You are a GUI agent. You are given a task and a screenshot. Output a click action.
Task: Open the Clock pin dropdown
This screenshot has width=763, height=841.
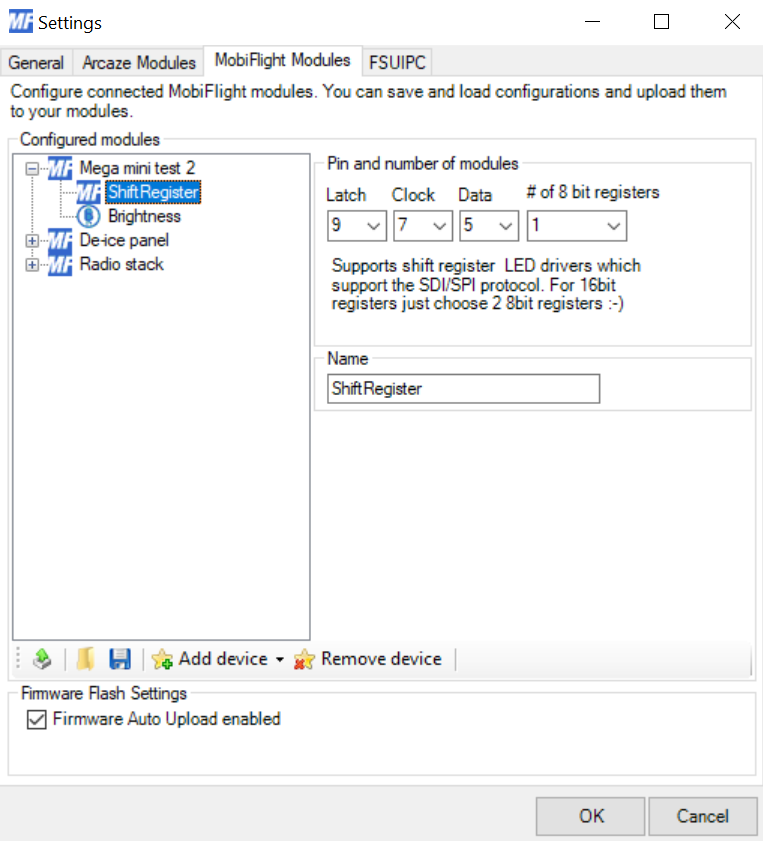pos(423,225)
